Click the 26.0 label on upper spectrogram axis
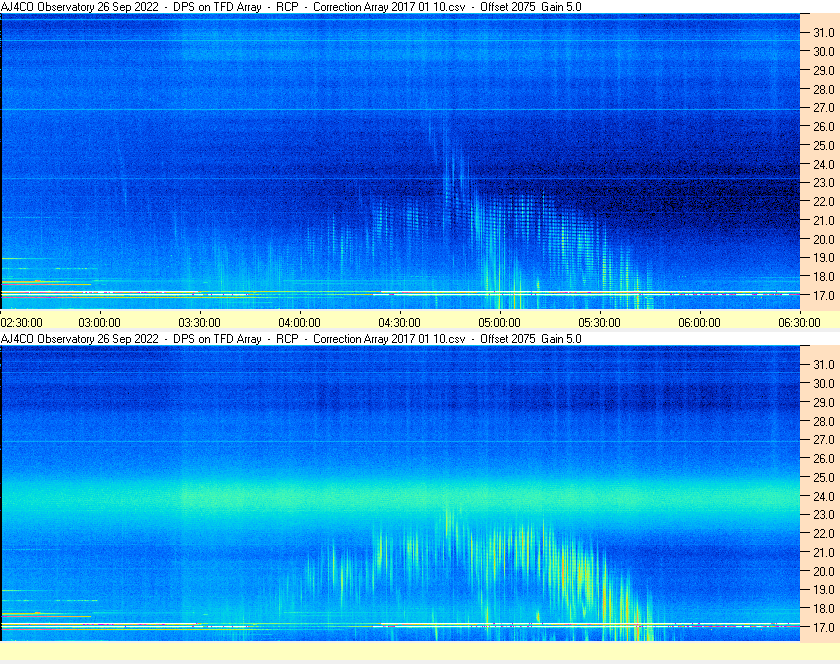This screenshot has height=664, width=840. point(824,126)
